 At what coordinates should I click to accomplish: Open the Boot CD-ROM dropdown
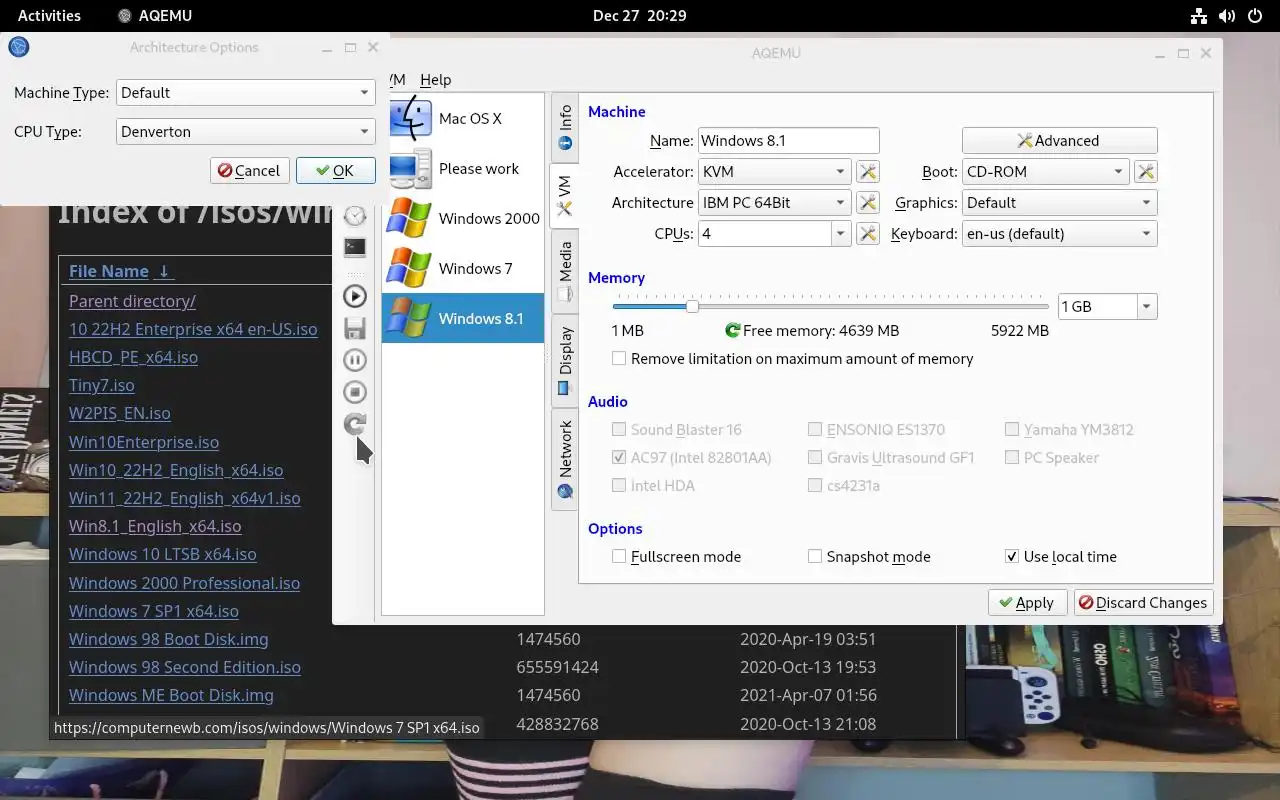[x=1046, y=172]
